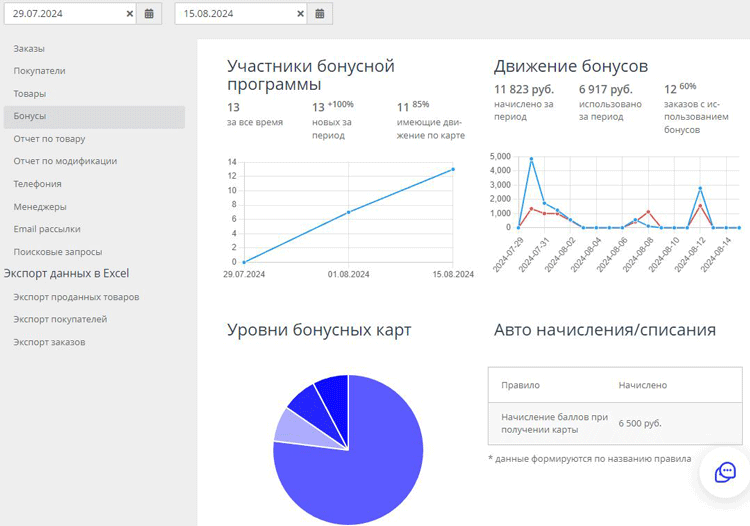Click the Движение бонусов heading
The width and height of the screenshot is (750, 526).
point(571,66)
